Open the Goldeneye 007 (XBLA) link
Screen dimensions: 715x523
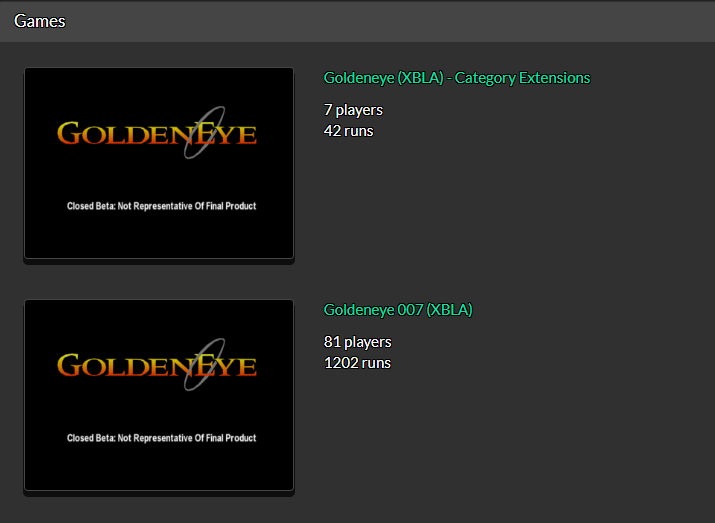398,310
